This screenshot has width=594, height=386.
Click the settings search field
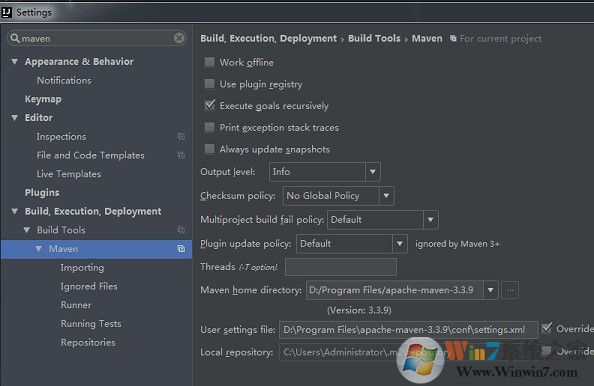click(96, 38)
